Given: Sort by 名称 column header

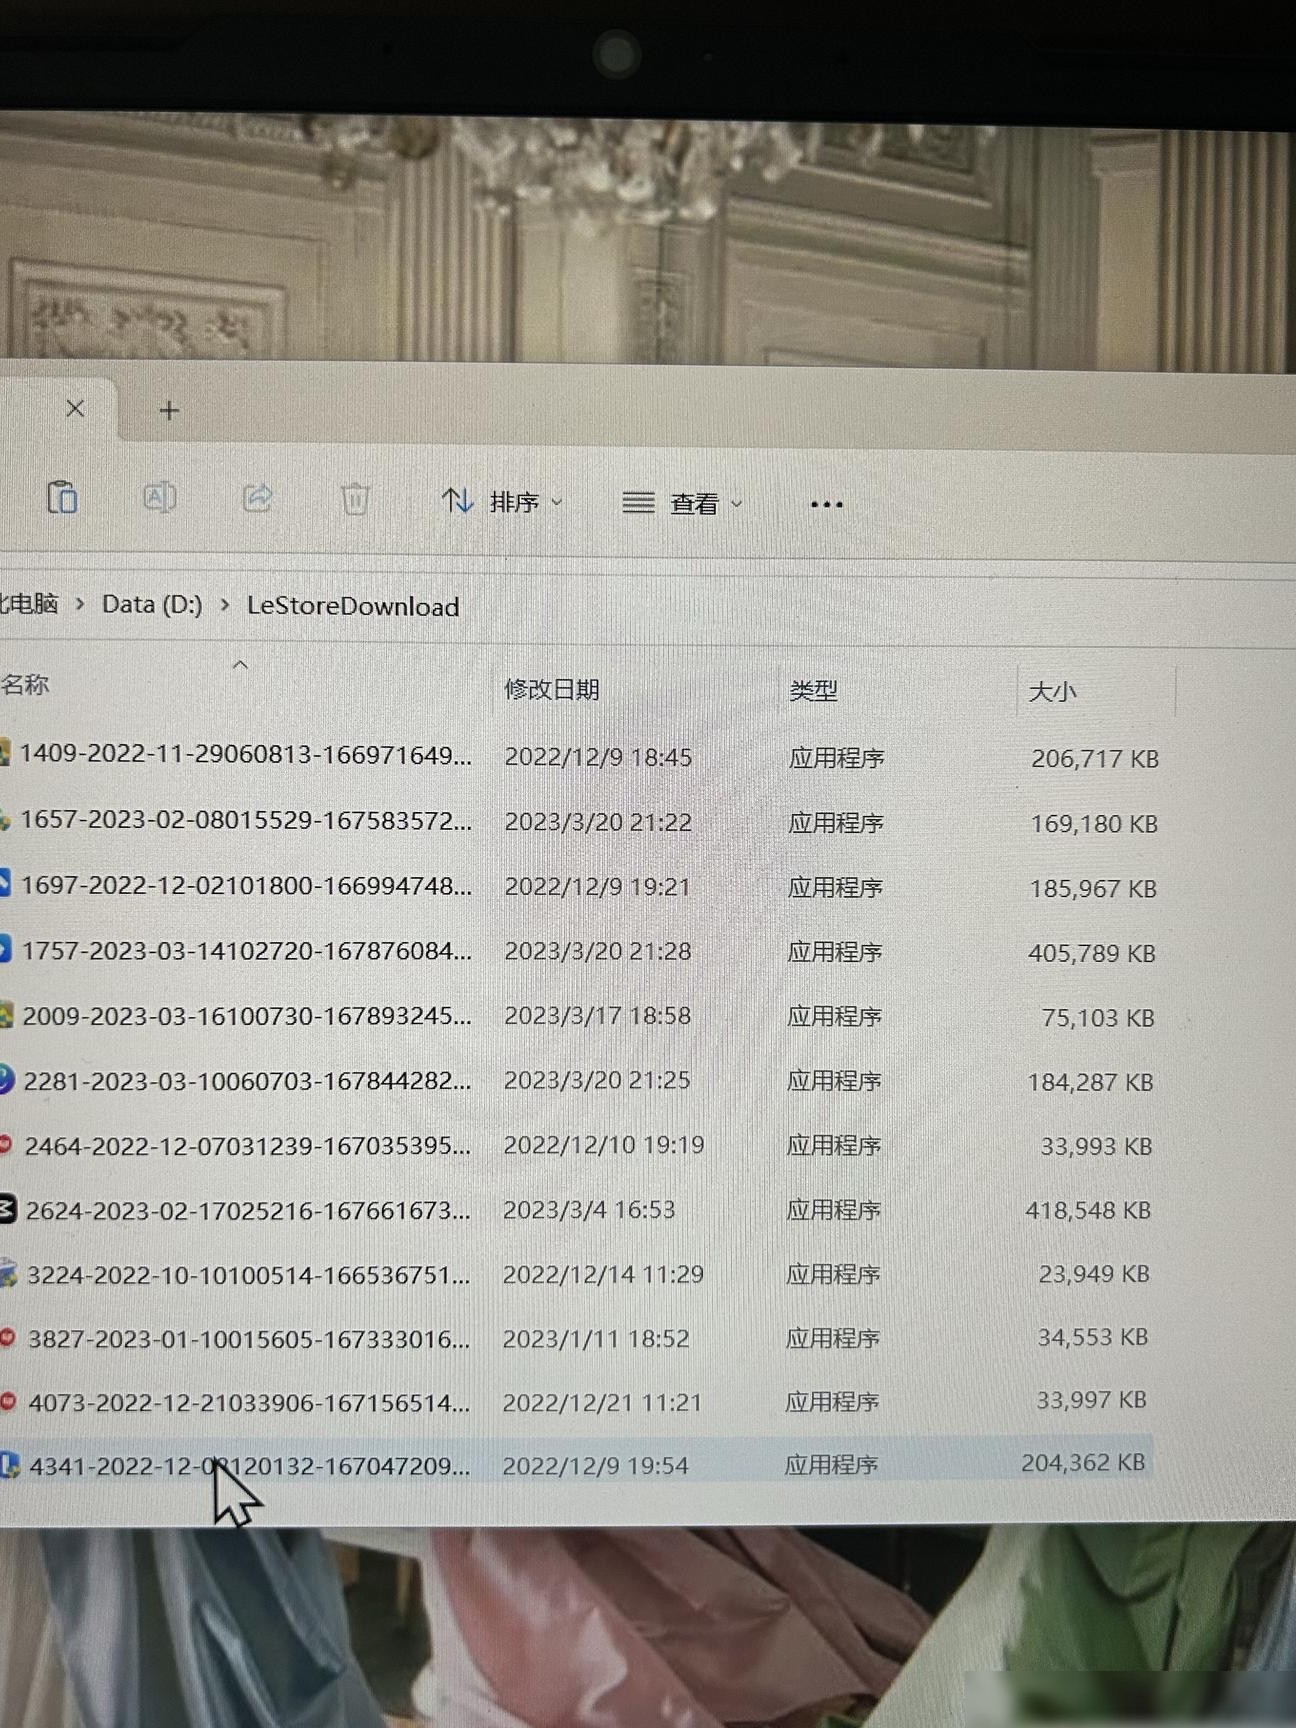Looking at the screenshot, I should [x=26, y=685].
